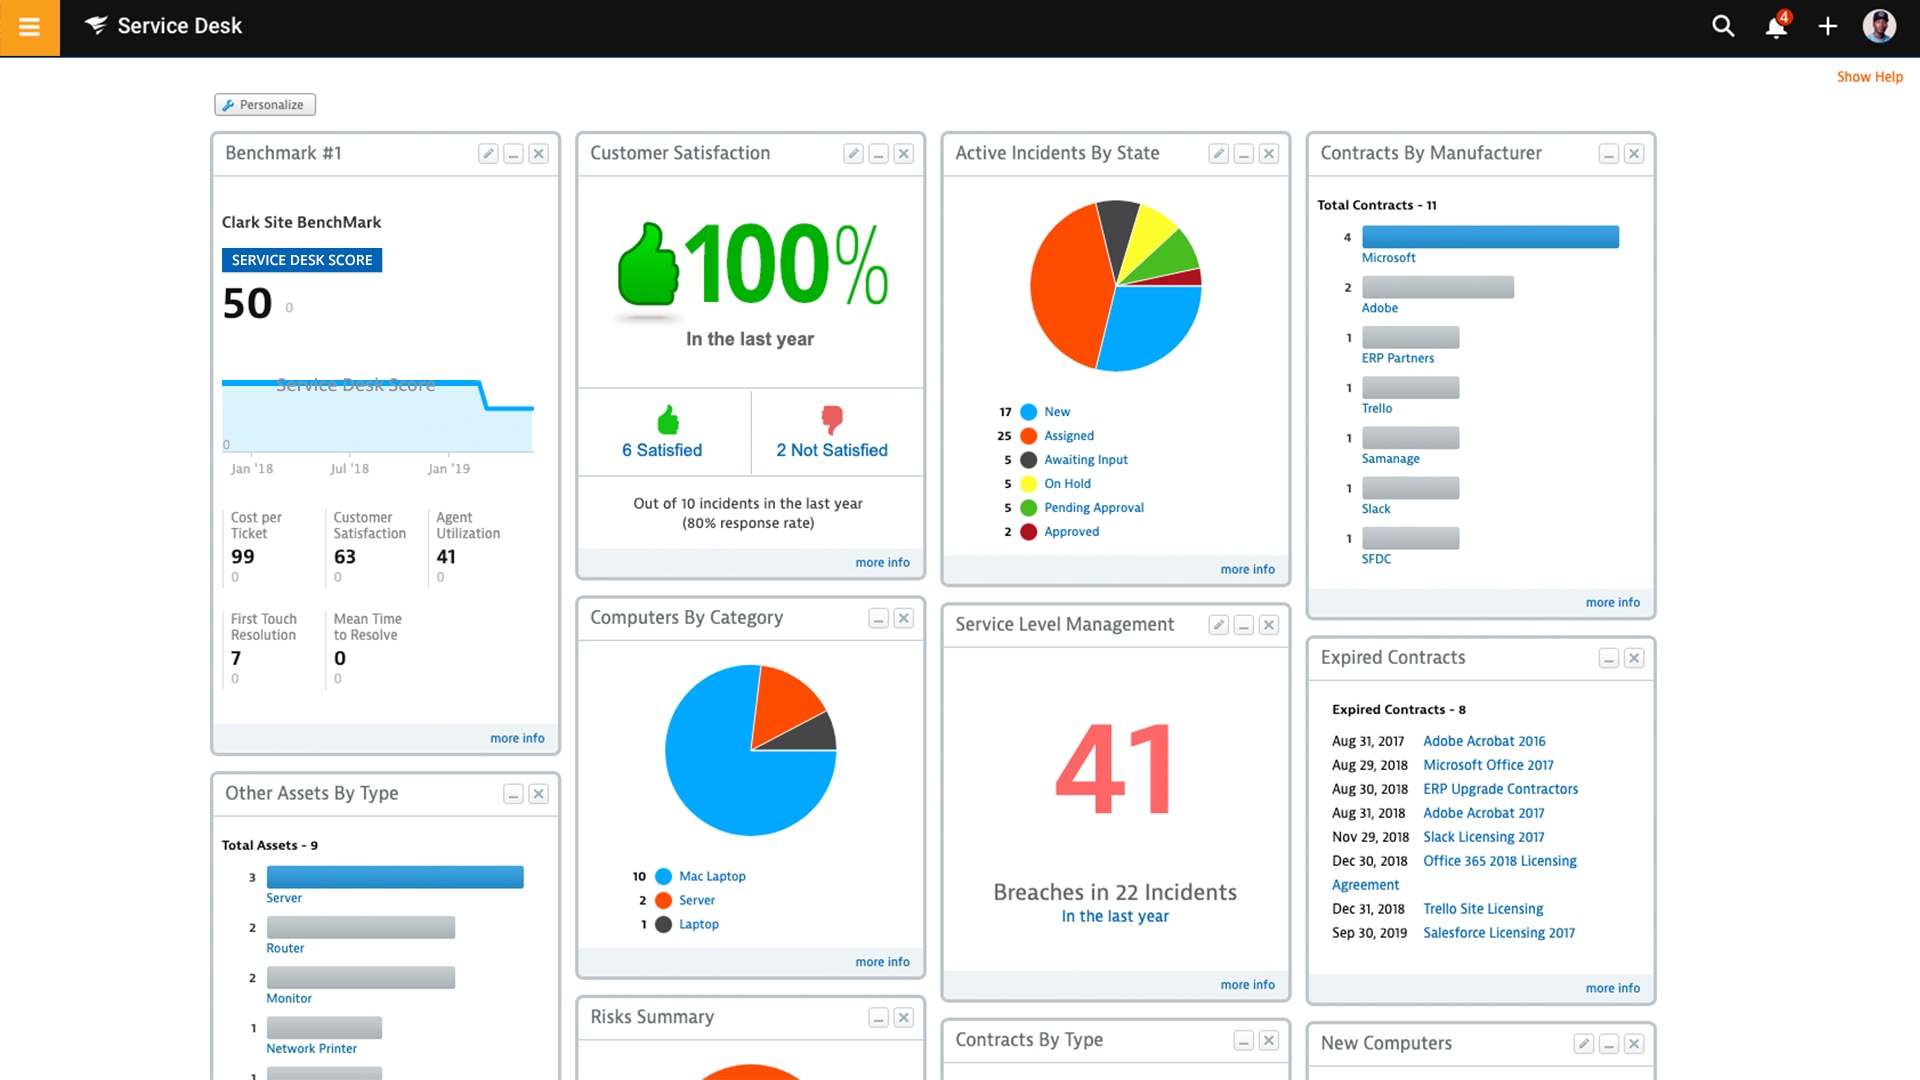Collapse the Computers By Category widget
The image size is (1920, 1080).
[x=878, y=619]
